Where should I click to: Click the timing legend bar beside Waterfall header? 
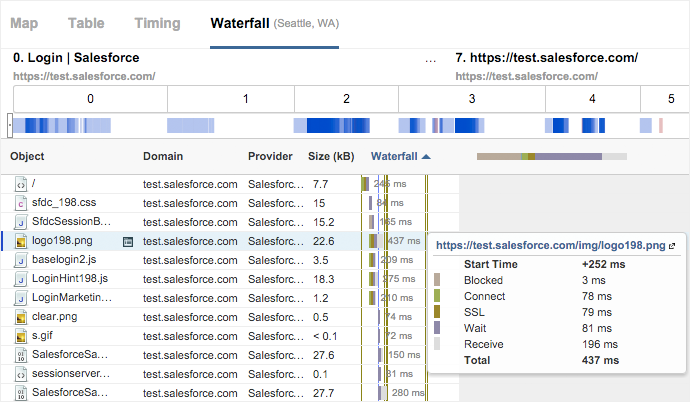coord(551,156)
